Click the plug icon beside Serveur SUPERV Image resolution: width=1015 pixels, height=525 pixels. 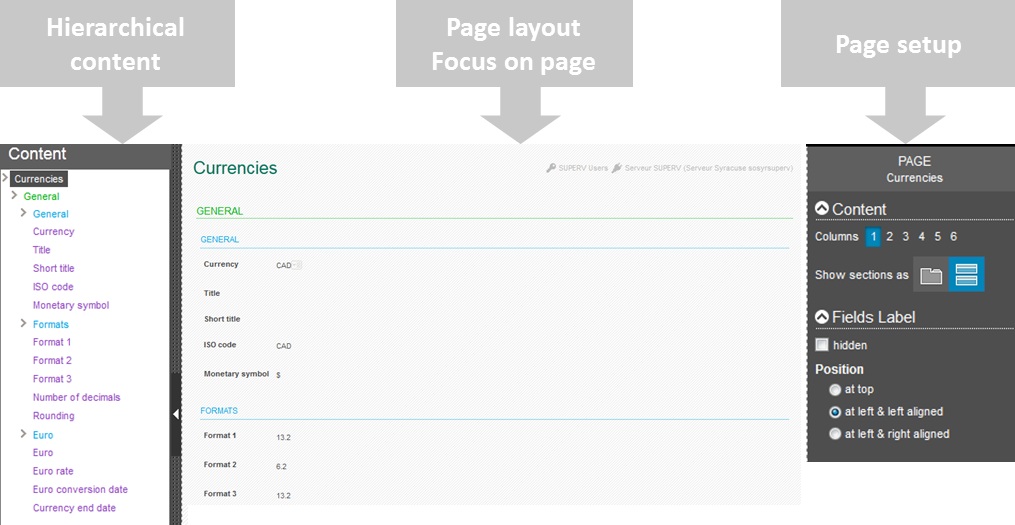[617, 169]
